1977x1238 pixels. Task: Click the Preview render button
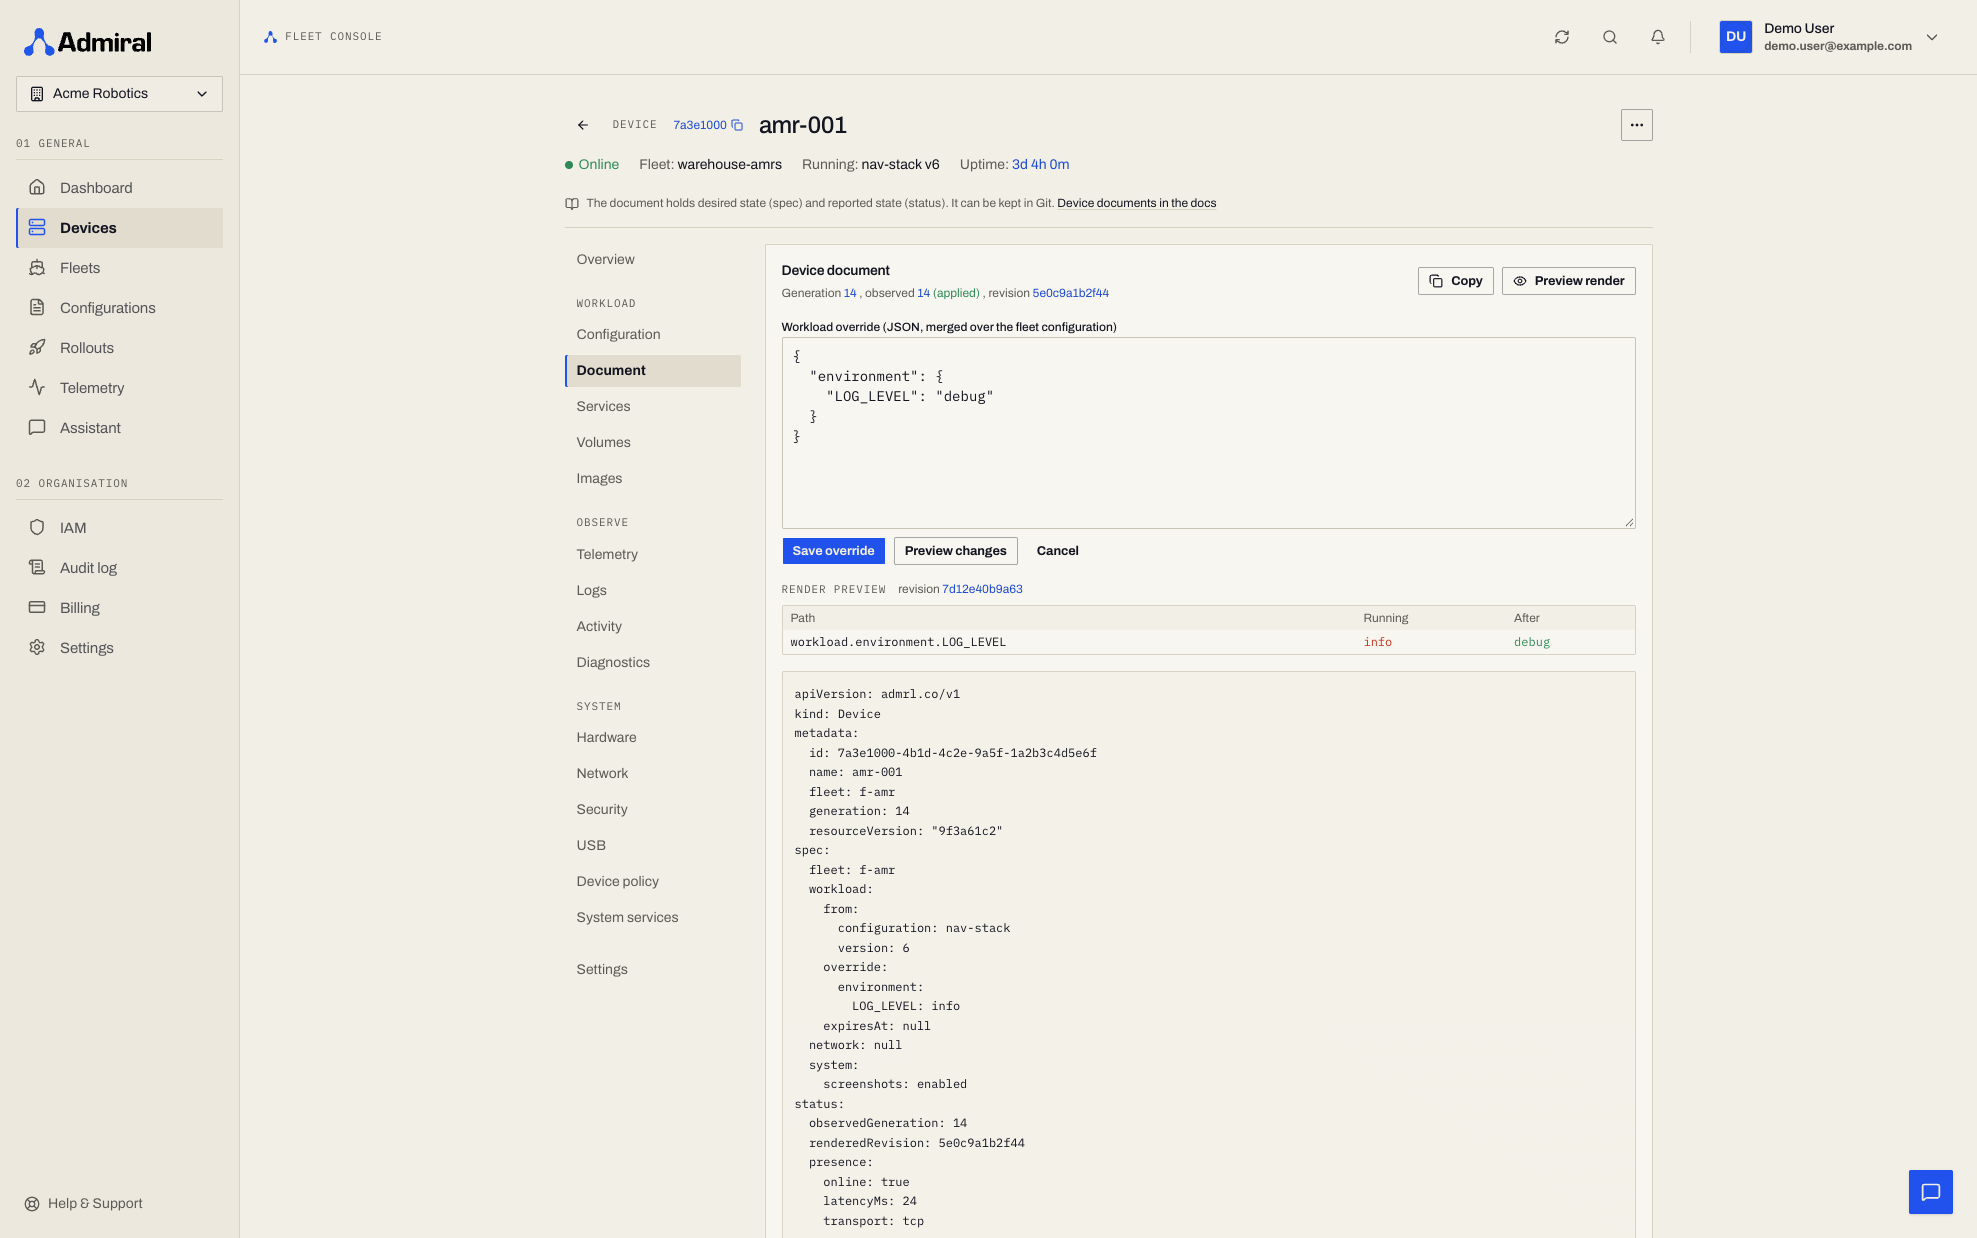point(1568,281)
